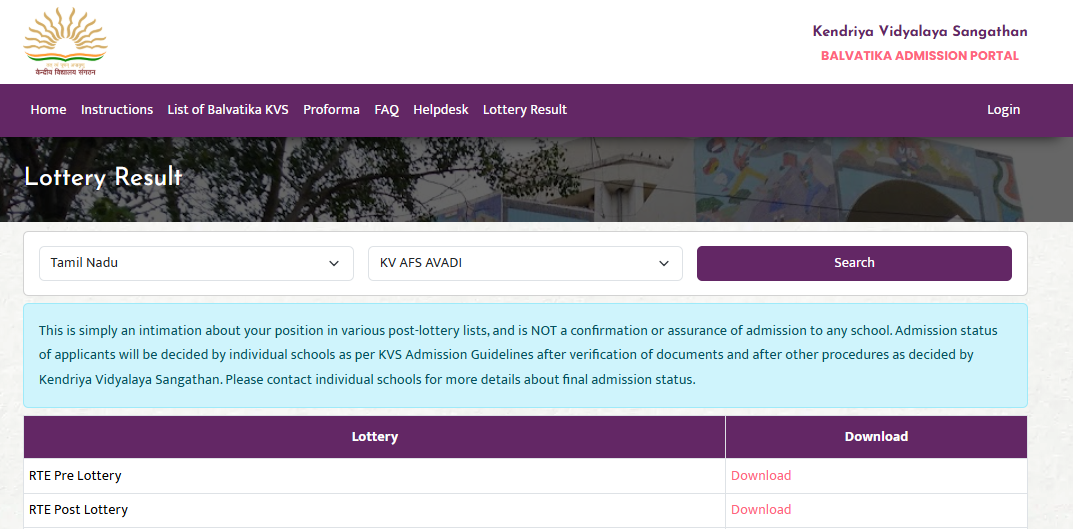
Task: Download the RTE Post Lottery list
Action: point(761,510)
